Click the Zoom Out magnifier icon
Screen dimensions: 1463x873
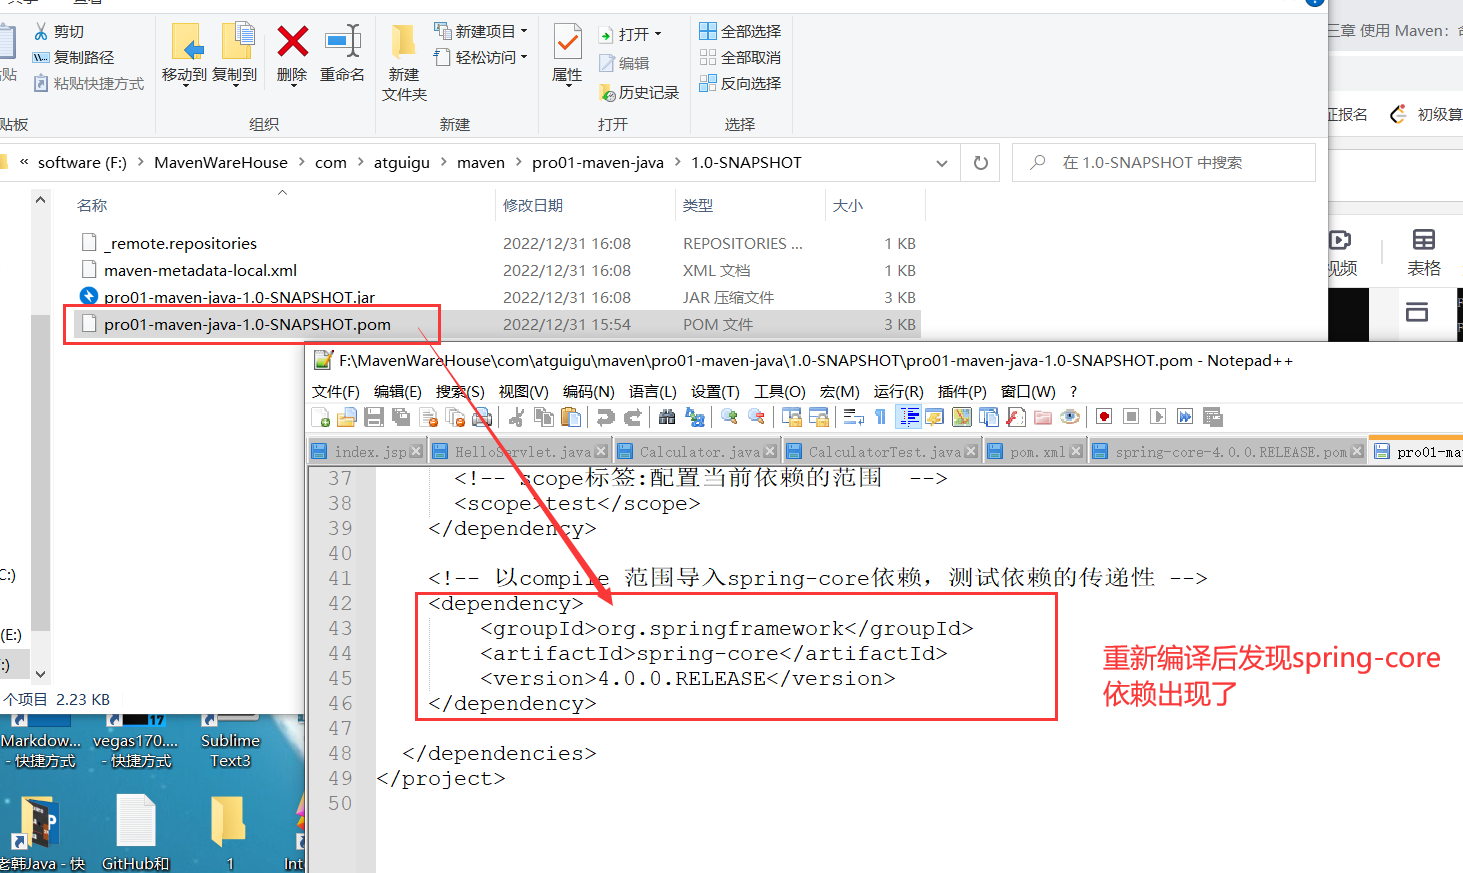click(x=756, y=417)
